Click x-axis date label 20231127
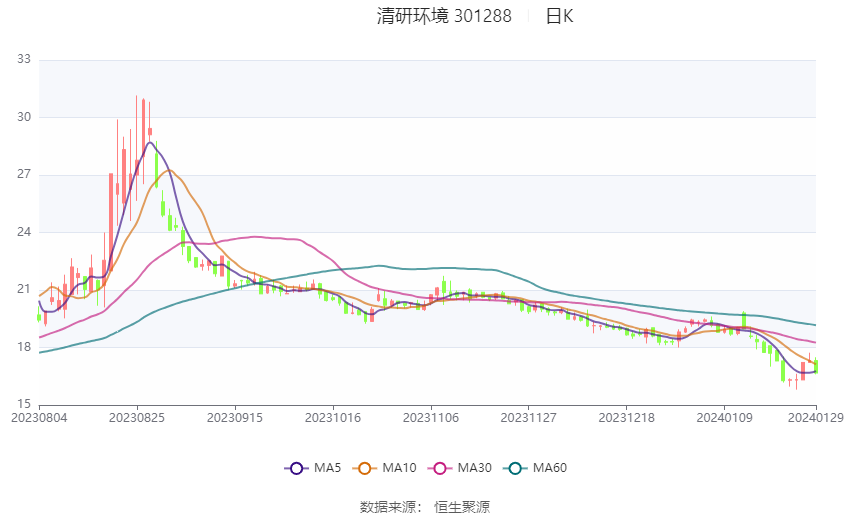 (529, 418)
